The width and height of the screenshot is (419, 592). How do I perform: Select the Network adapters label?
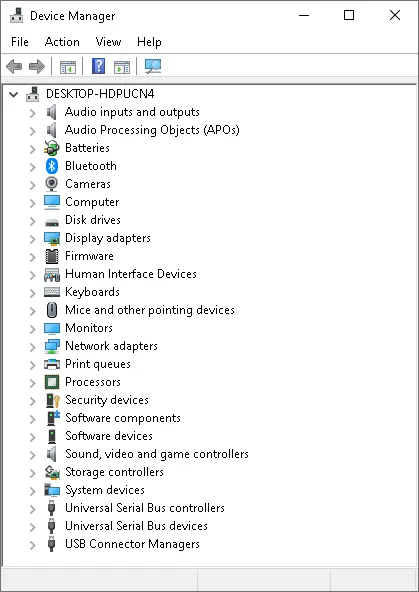click(111, 346)
